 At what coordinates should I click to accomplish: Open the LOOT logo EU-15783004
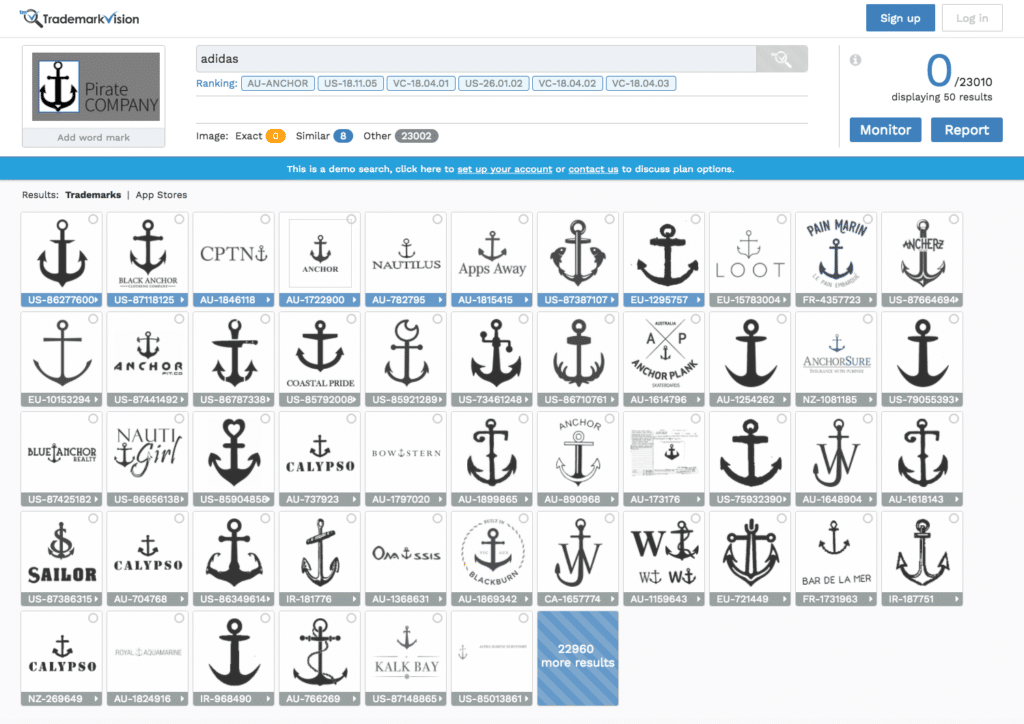pyautogui.click(x=750, y=254)
